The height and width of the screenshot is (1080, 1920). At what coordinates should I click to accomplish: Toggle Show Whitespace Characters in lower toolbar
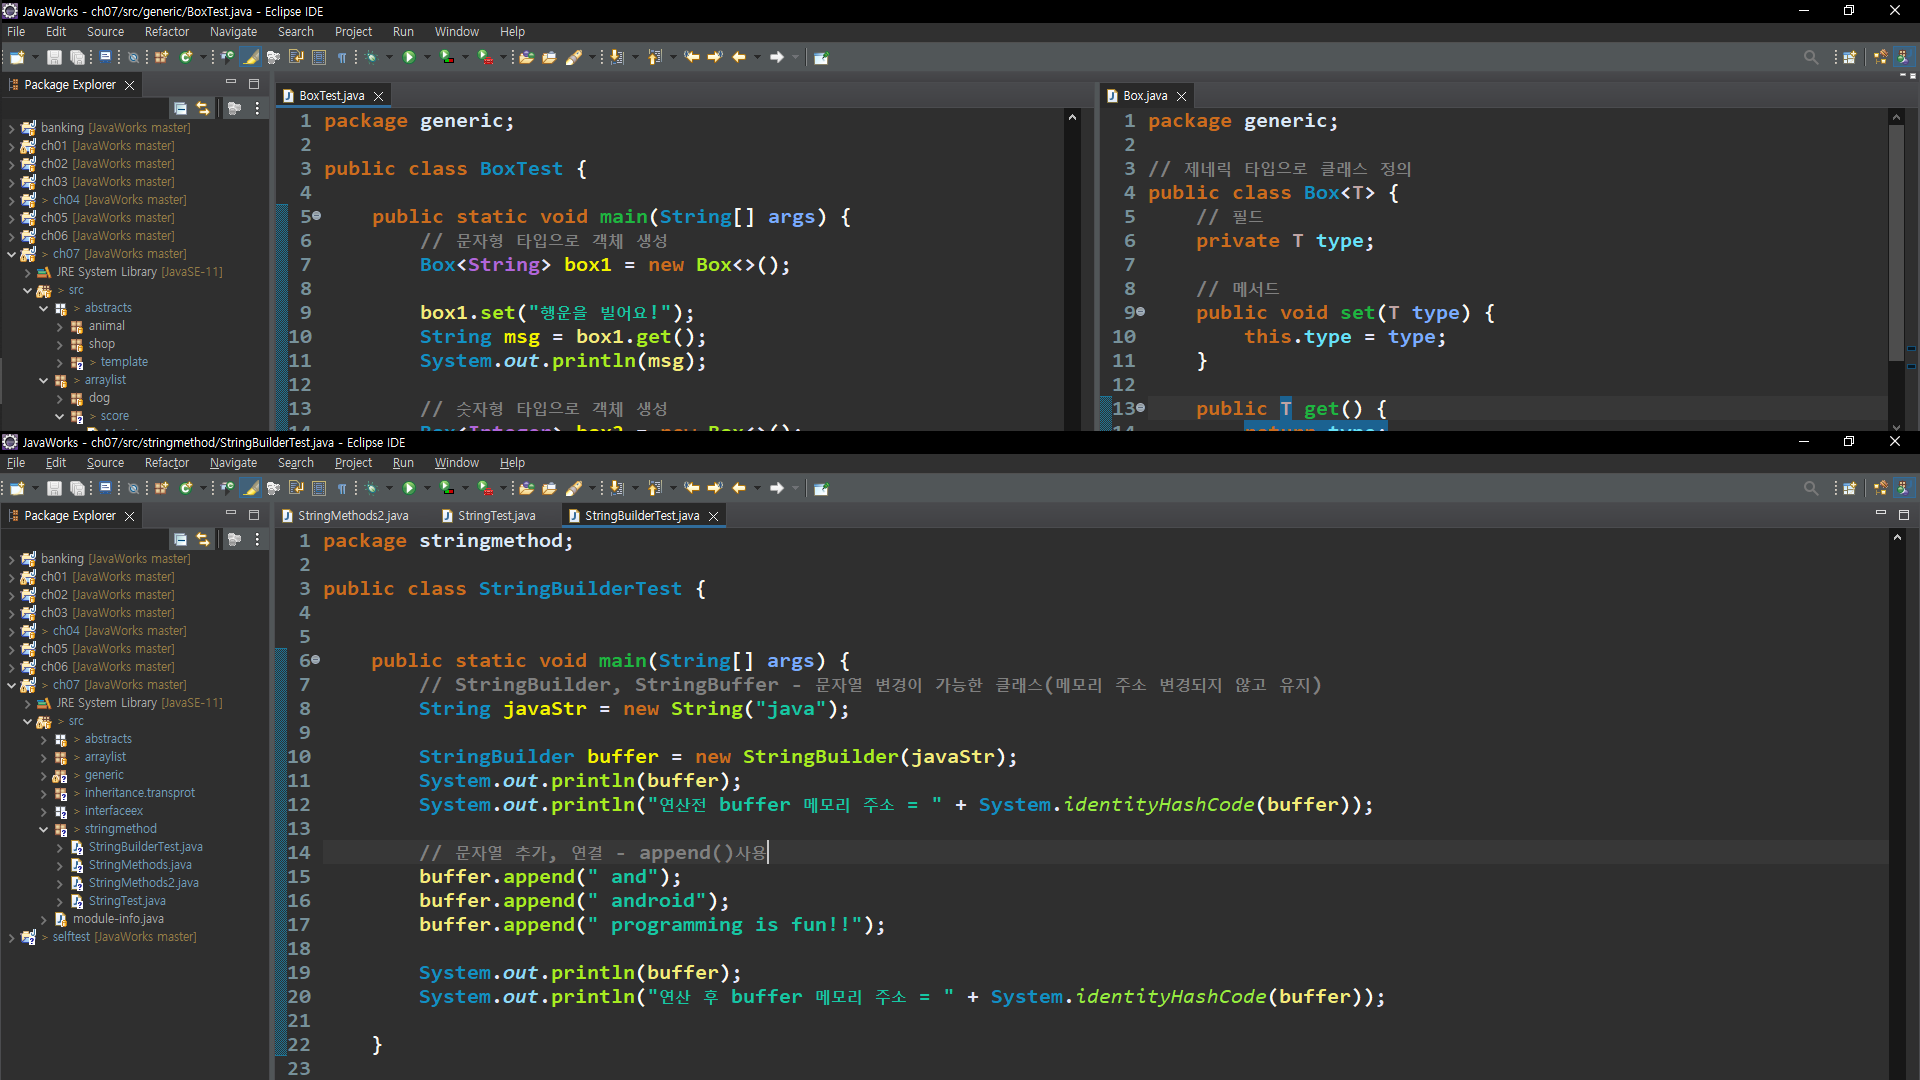(342, 488)
